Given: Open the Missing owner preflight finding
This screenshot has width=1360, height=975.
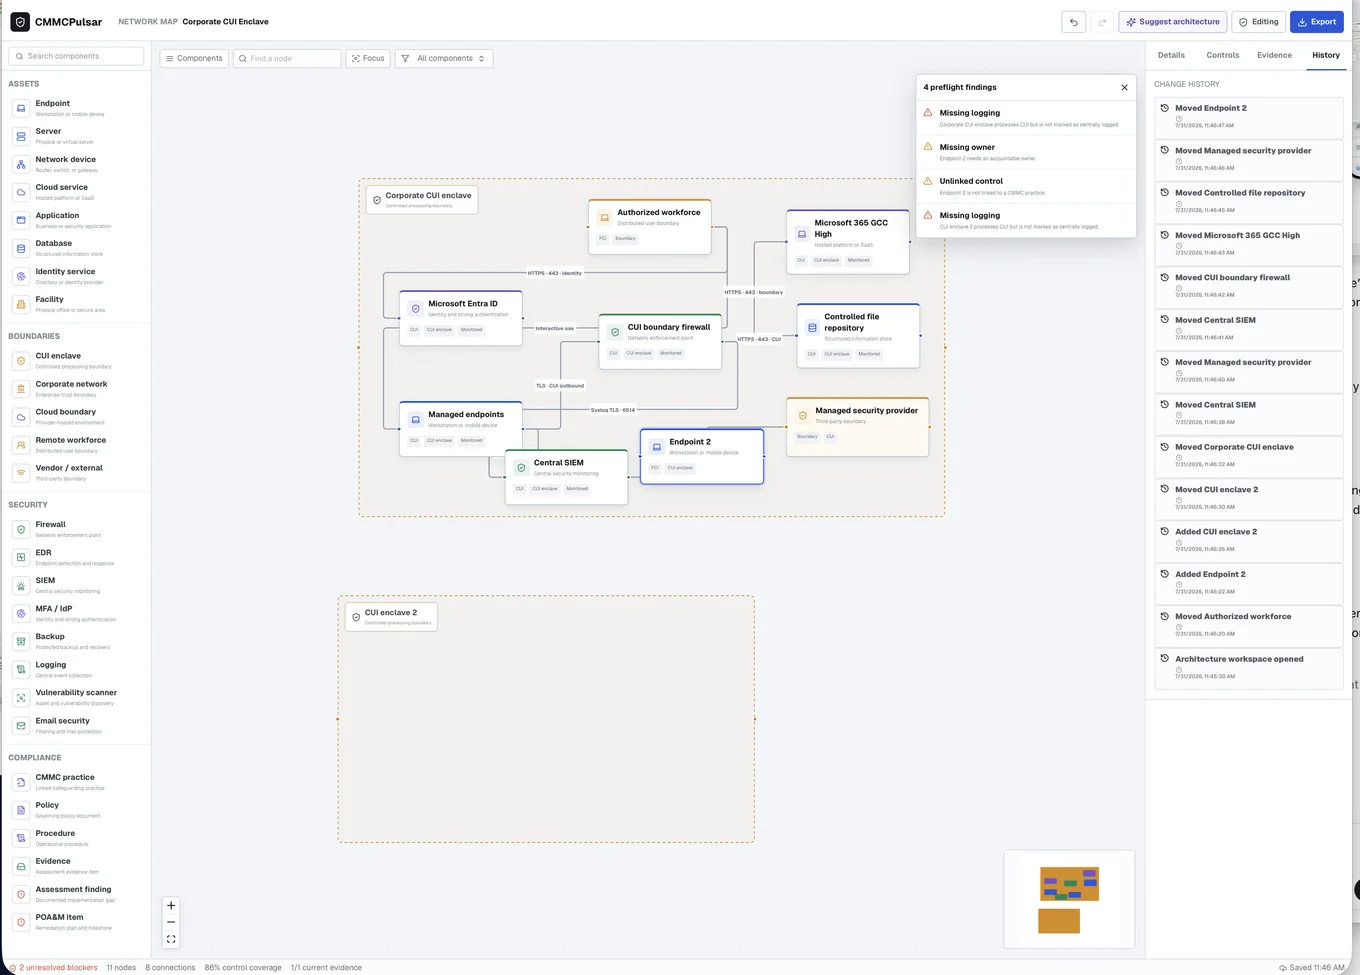Looking at the screenshot, I should pos(1026,152).
